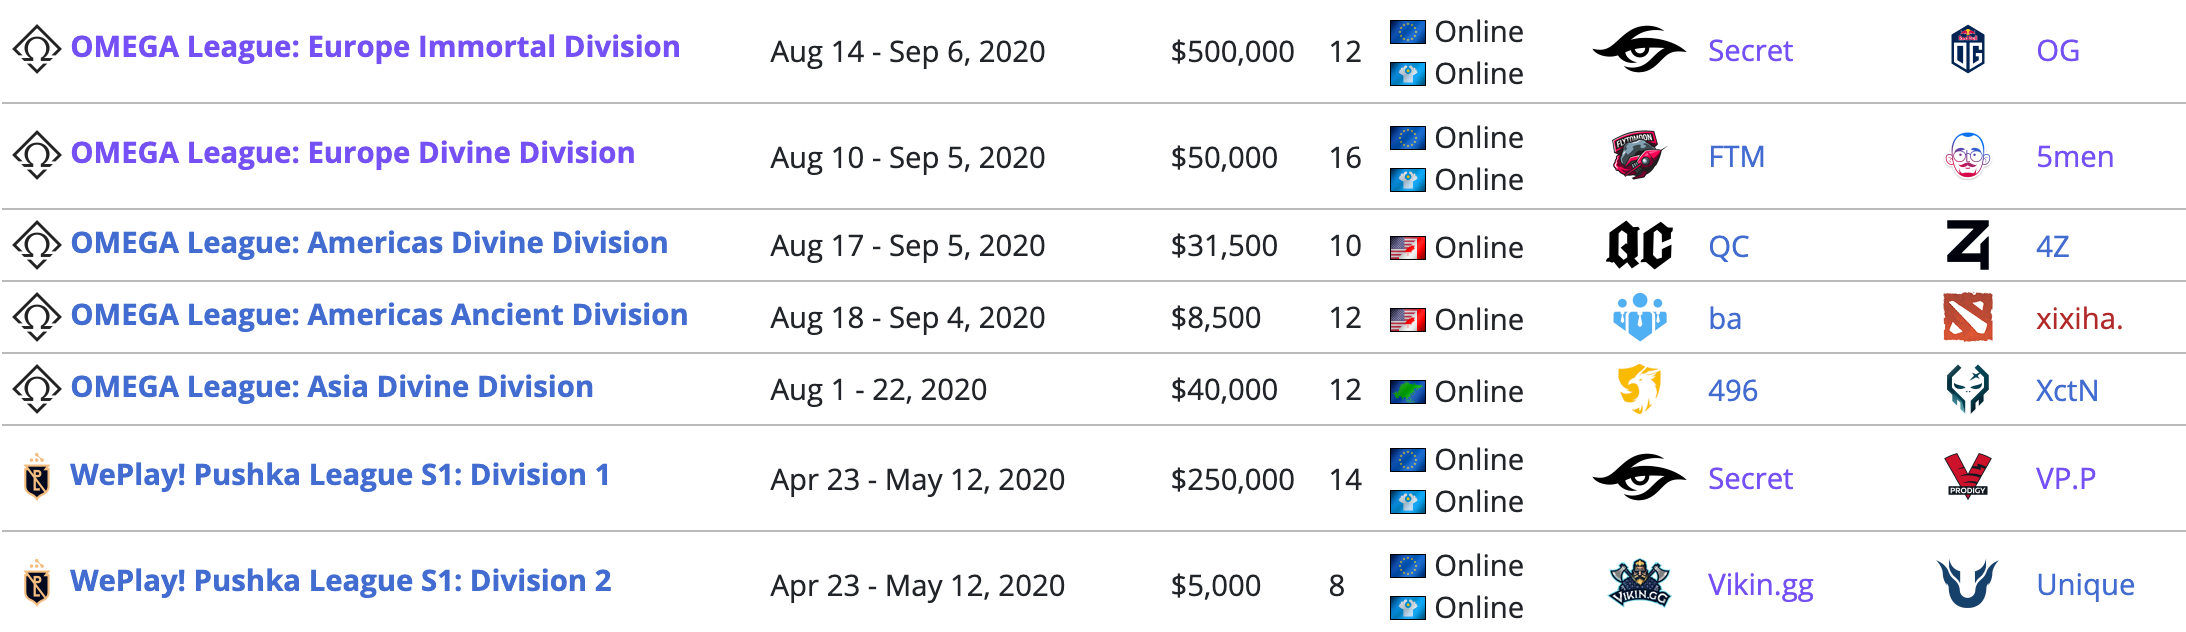Open the 496 team link
The height and width of the screenshot is (632, 2186).
tap(1732, 391)
